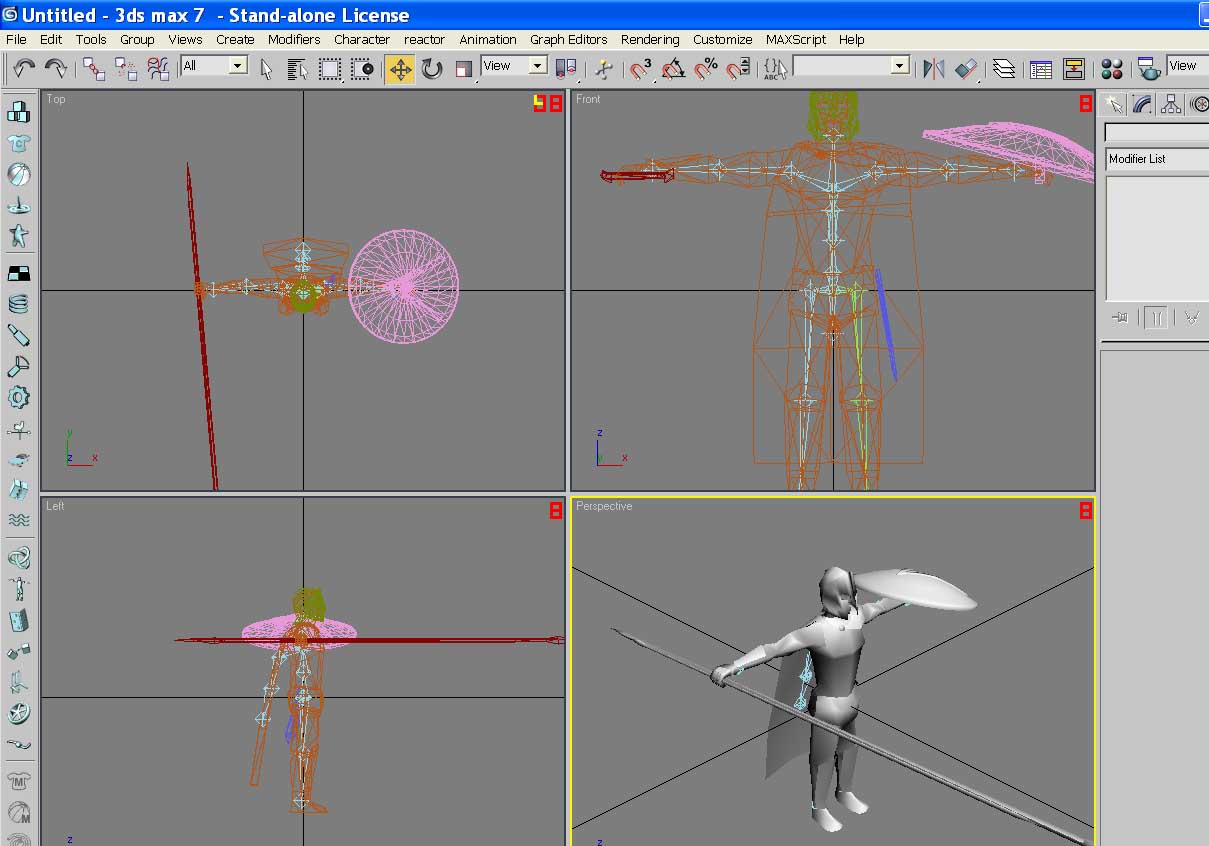Click the wave lines icon in sidebar
Viewport: 1209px width, 846px height.
[x=18, y=520]
